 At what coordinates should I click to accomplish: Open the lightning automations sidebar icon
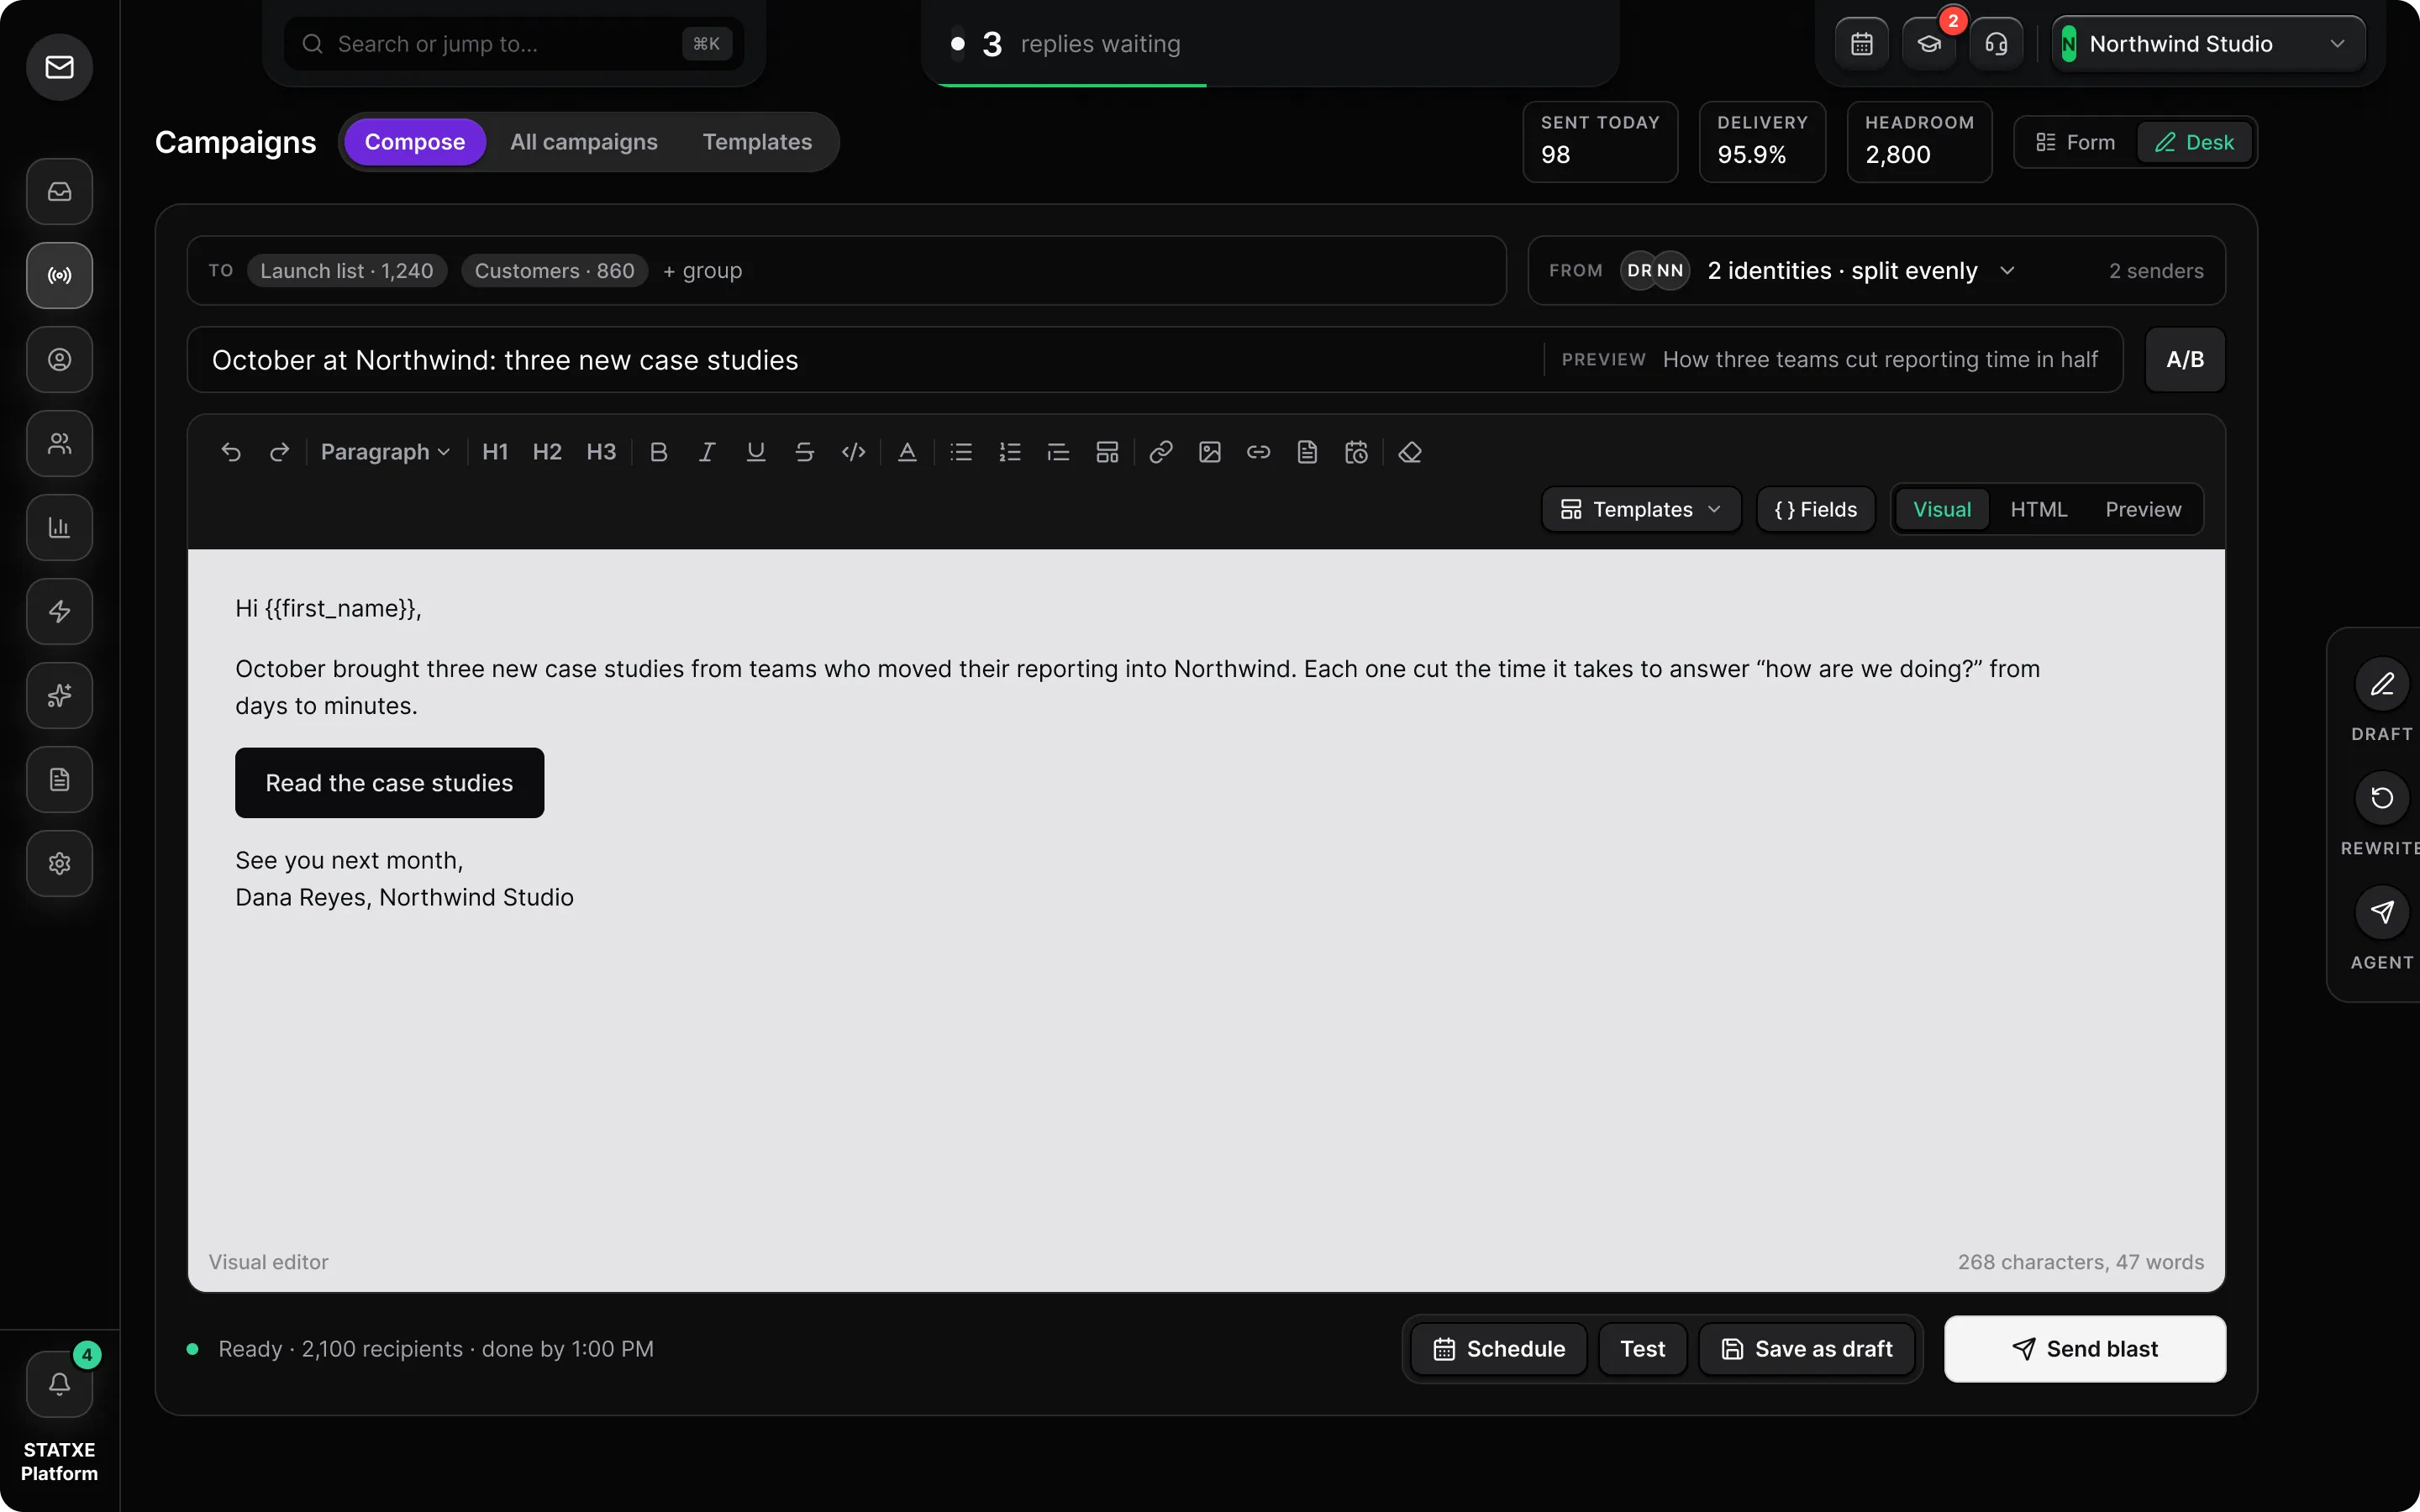click(60, 611)
